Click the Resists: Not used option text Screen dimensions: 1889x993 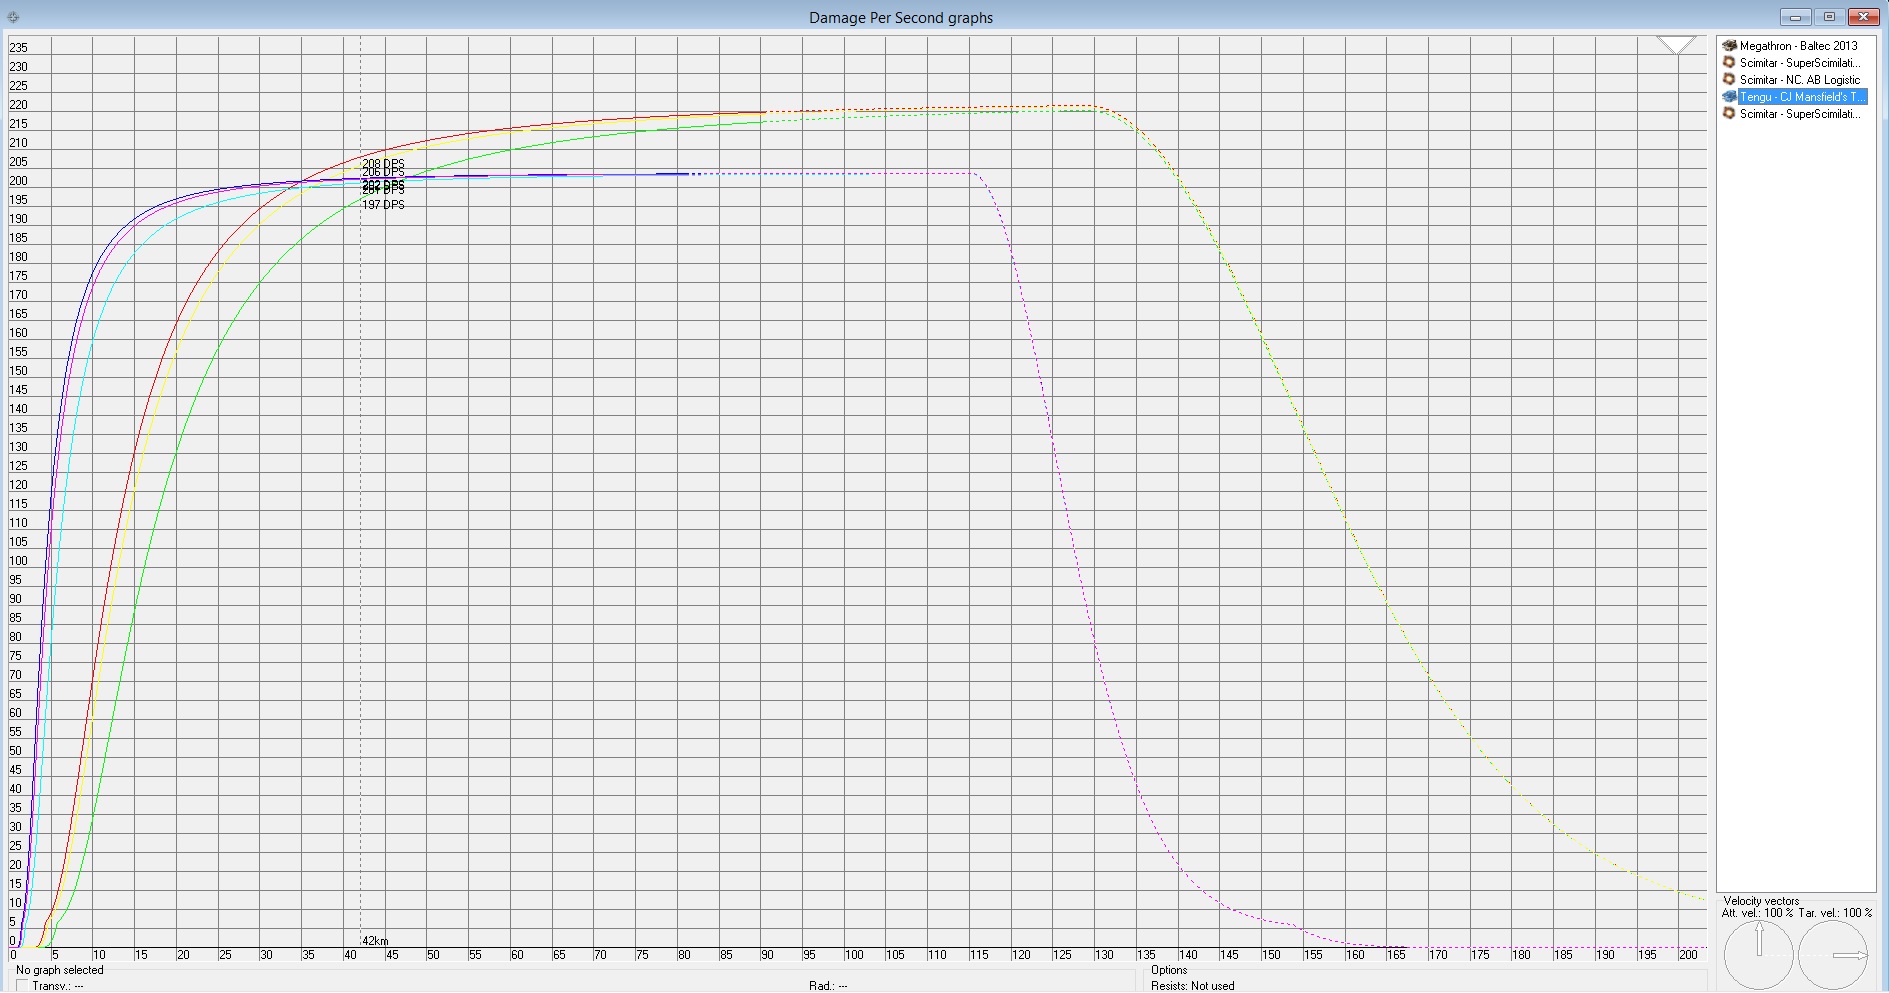(x=1193, y=986)
